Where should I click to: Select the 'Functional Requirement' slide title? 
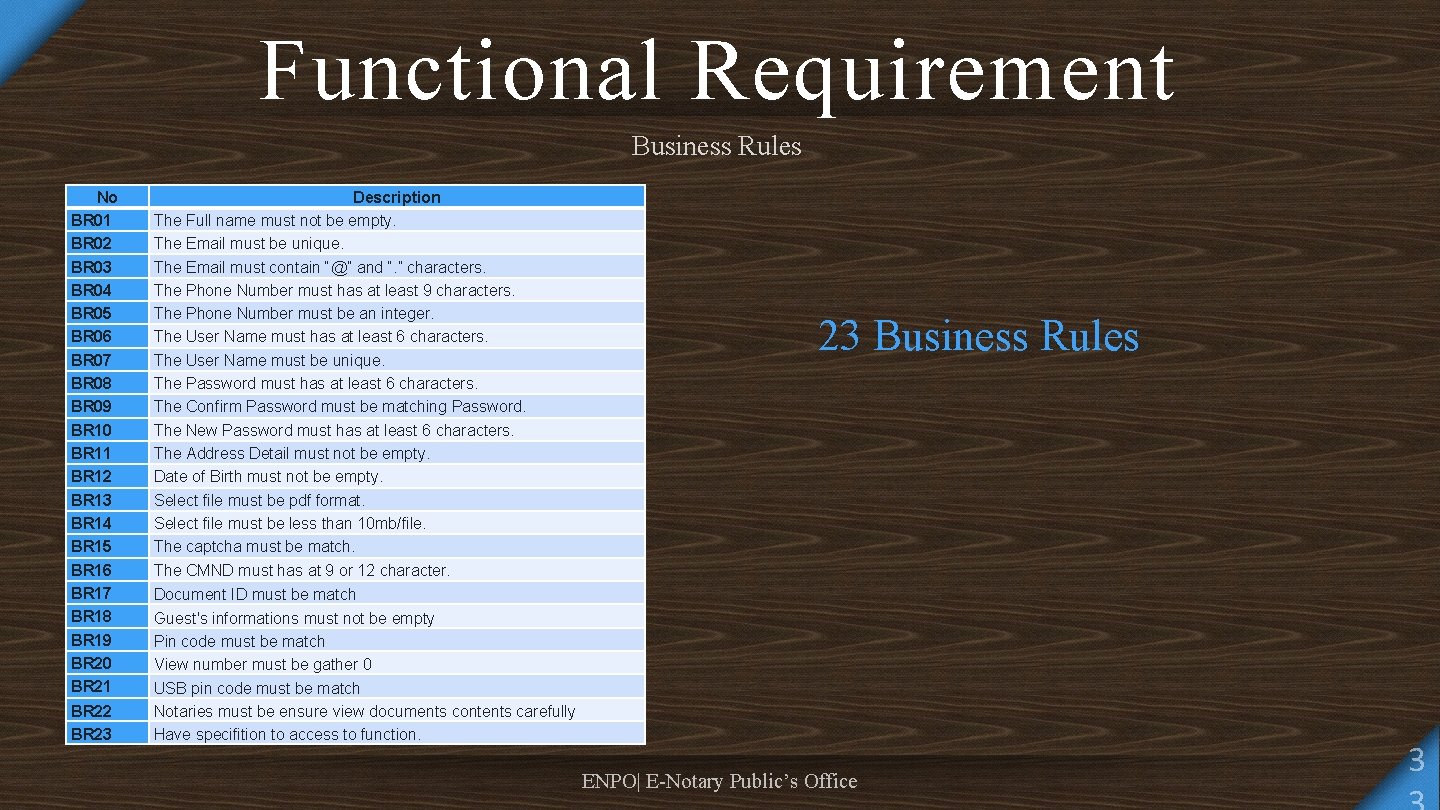[716, 72]
